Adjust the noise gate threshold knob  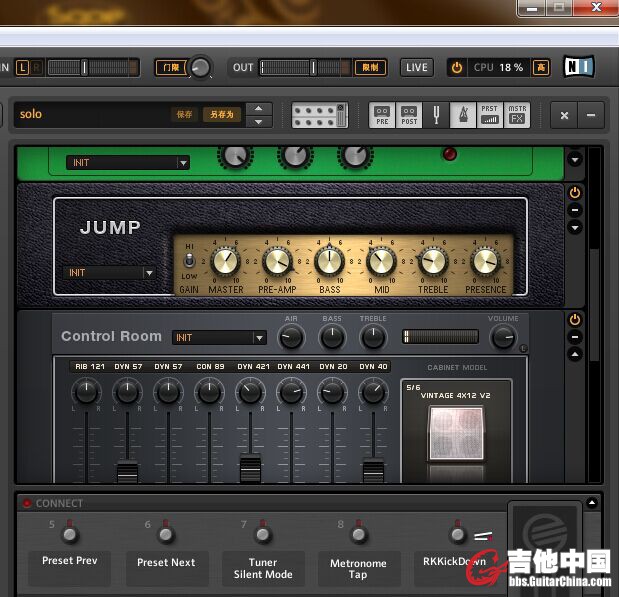click(200, 68)
